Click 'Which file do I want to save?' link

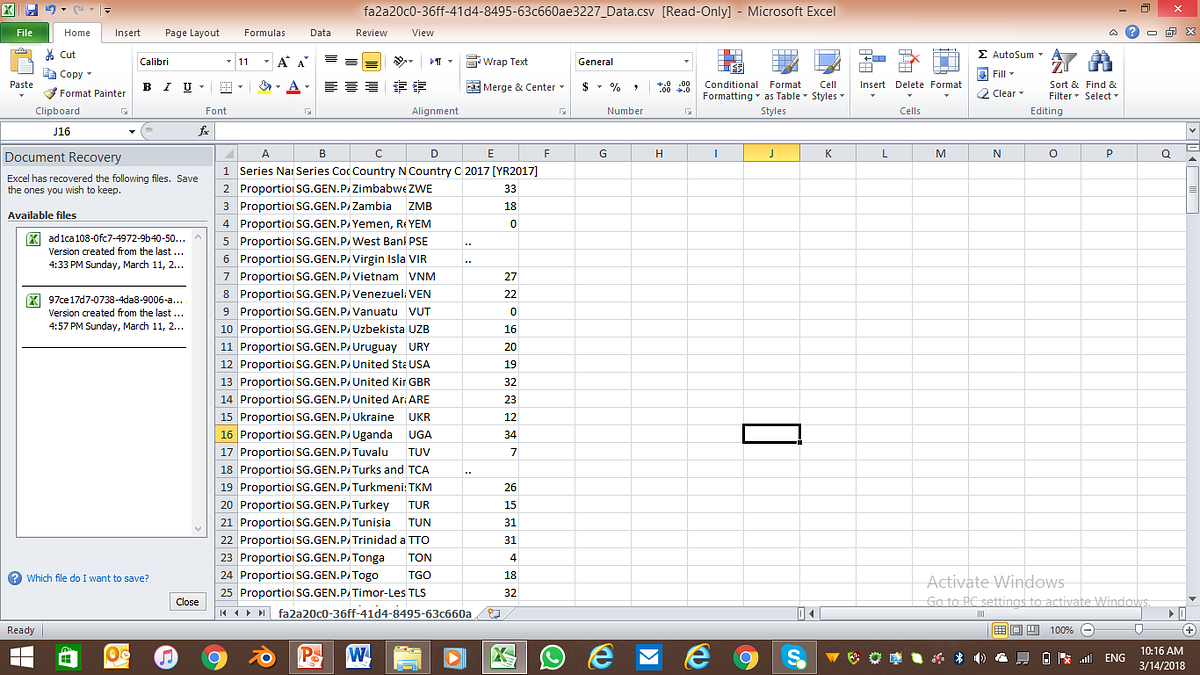(88, 578)
